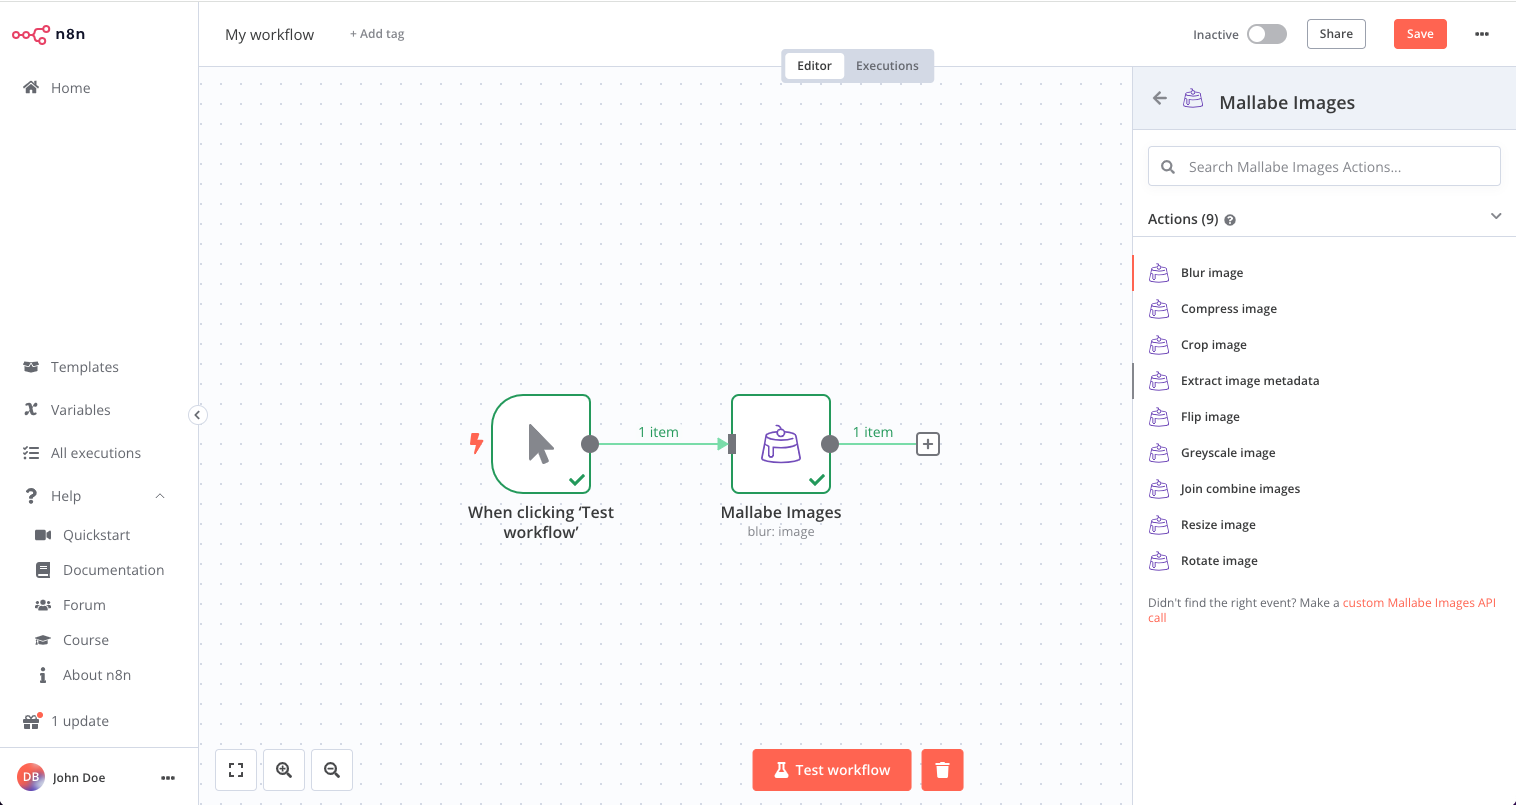1516x805 pixels.
Task: Select the manual trigger node
Action: [541, 444]
